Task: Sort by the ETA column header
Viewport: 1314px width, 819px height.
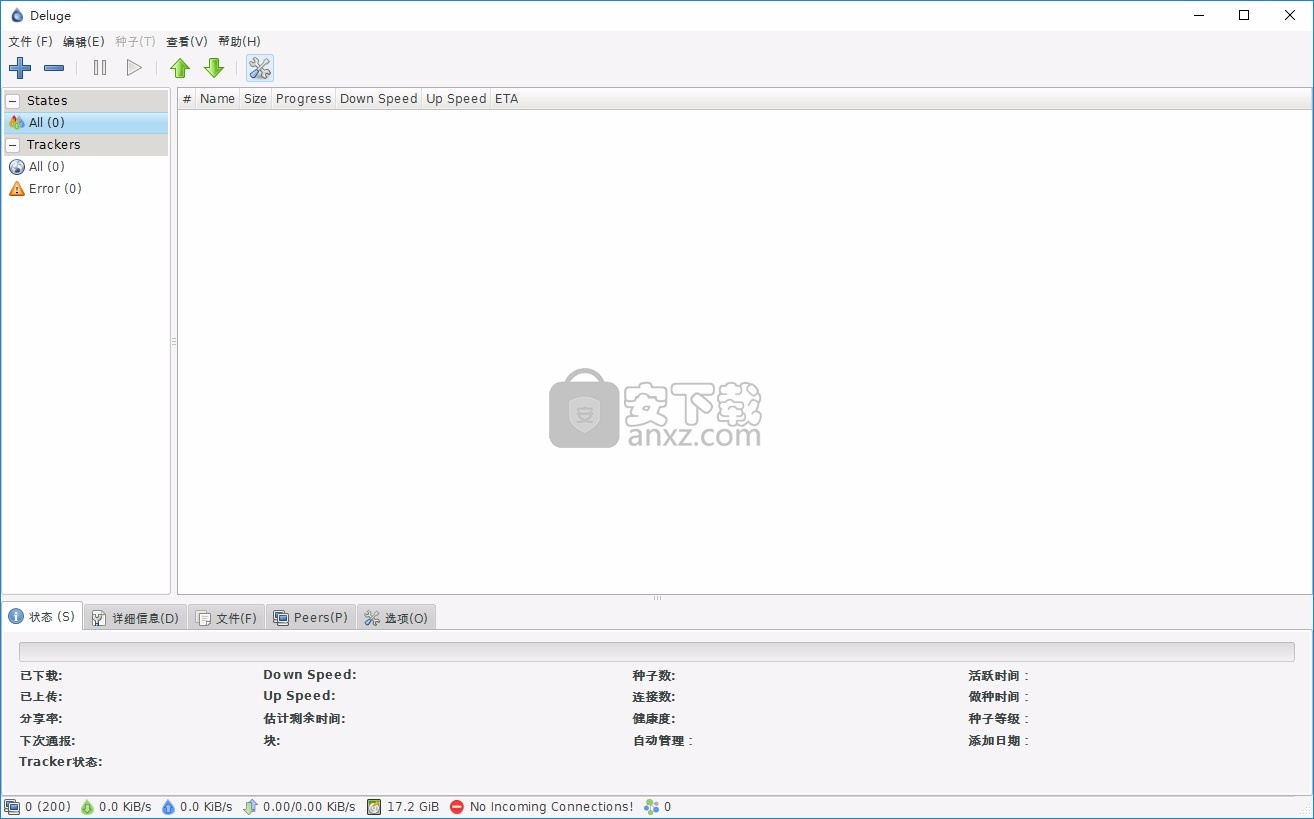Action: 506,98
